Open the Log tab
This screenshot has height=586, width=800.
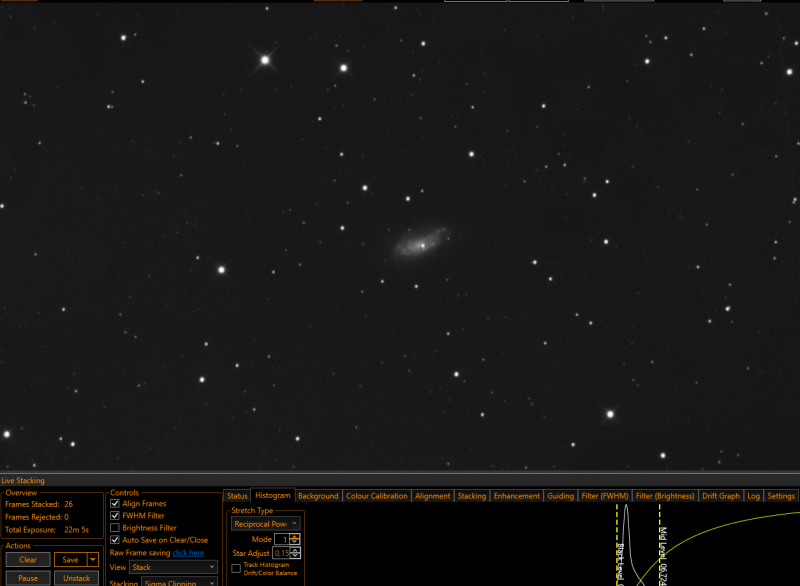(x=753, y=496)
